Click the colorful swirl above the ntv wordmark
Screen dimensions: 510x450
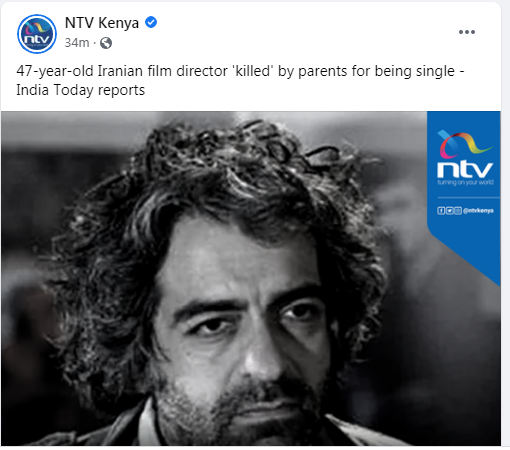point(465,144)
